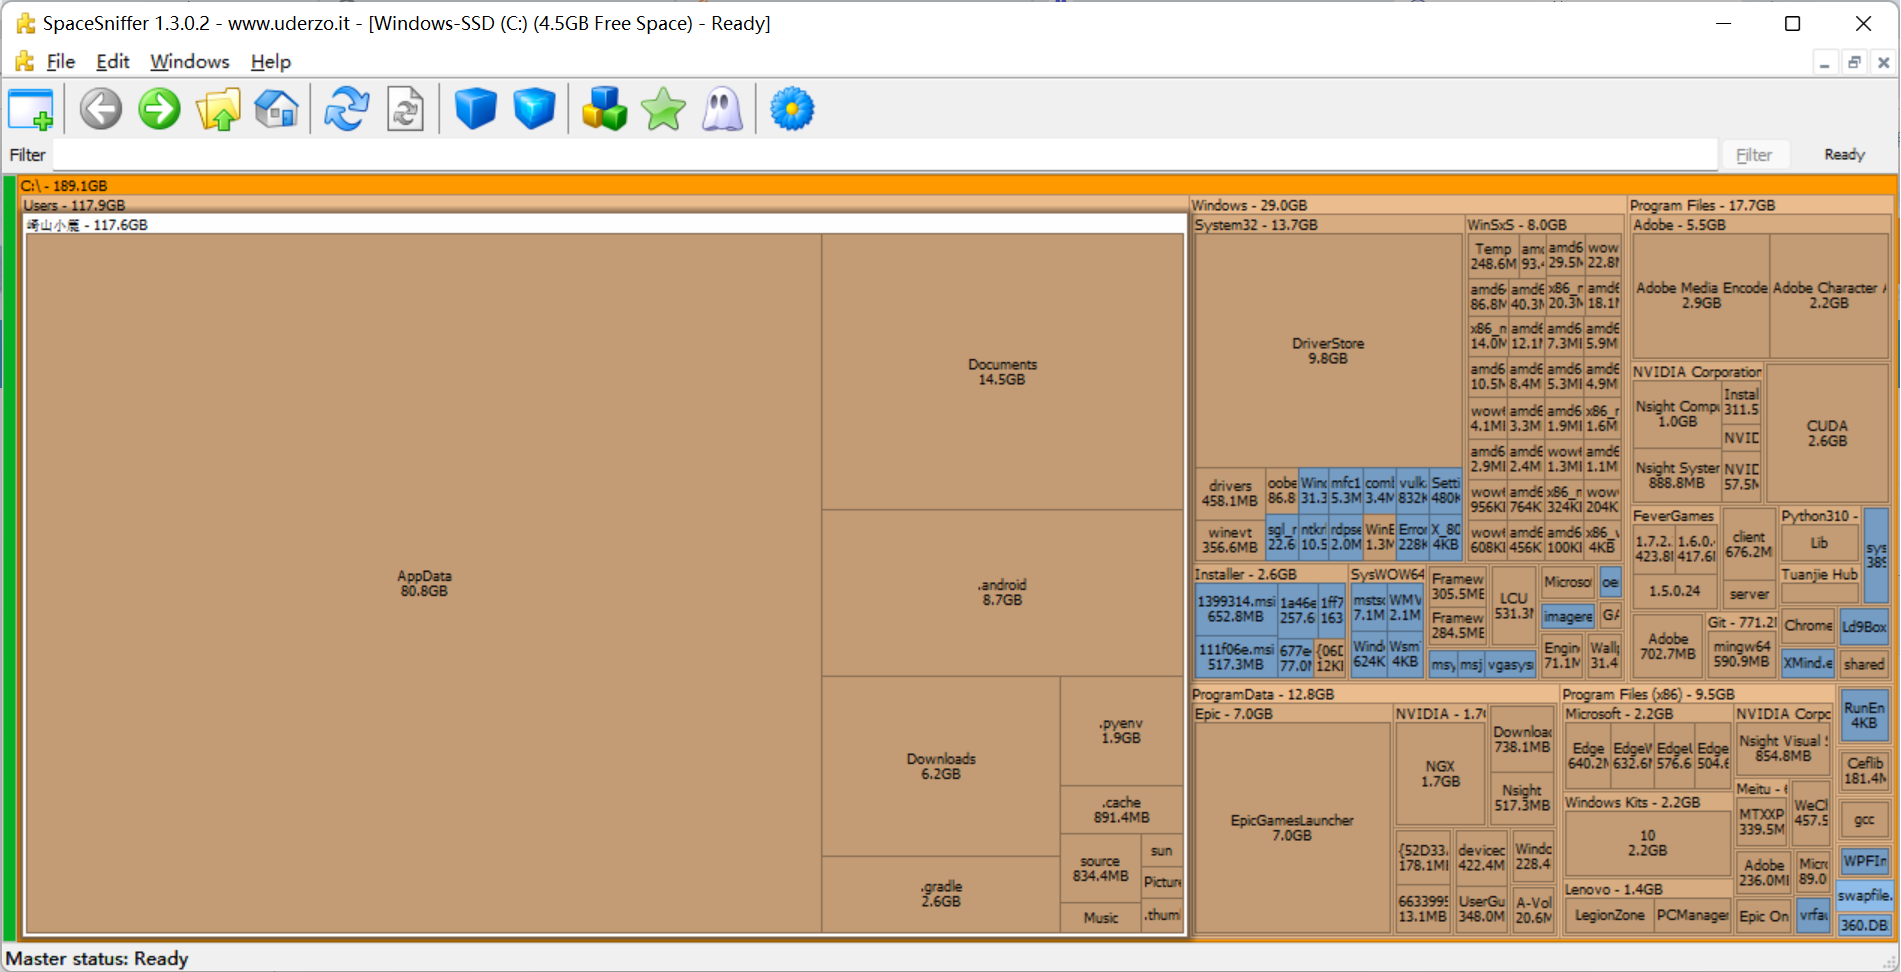
Task: Select the LegionZone block
Action: [1609, 915]
